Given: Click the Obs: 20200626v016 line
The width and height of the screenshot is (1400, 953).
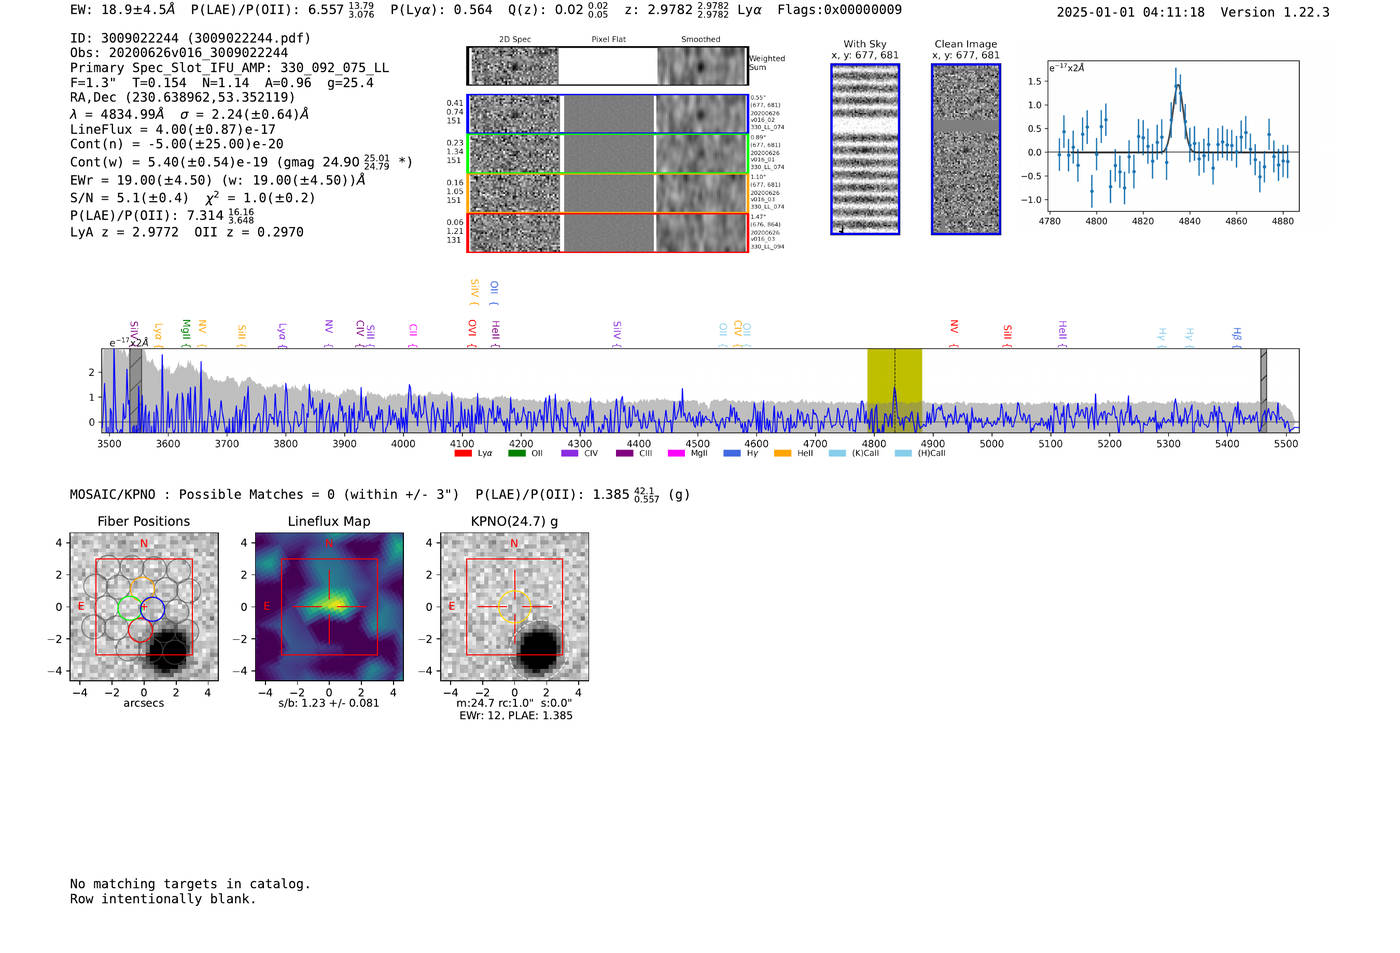Looking at the screenshot, I should [179, 53].
